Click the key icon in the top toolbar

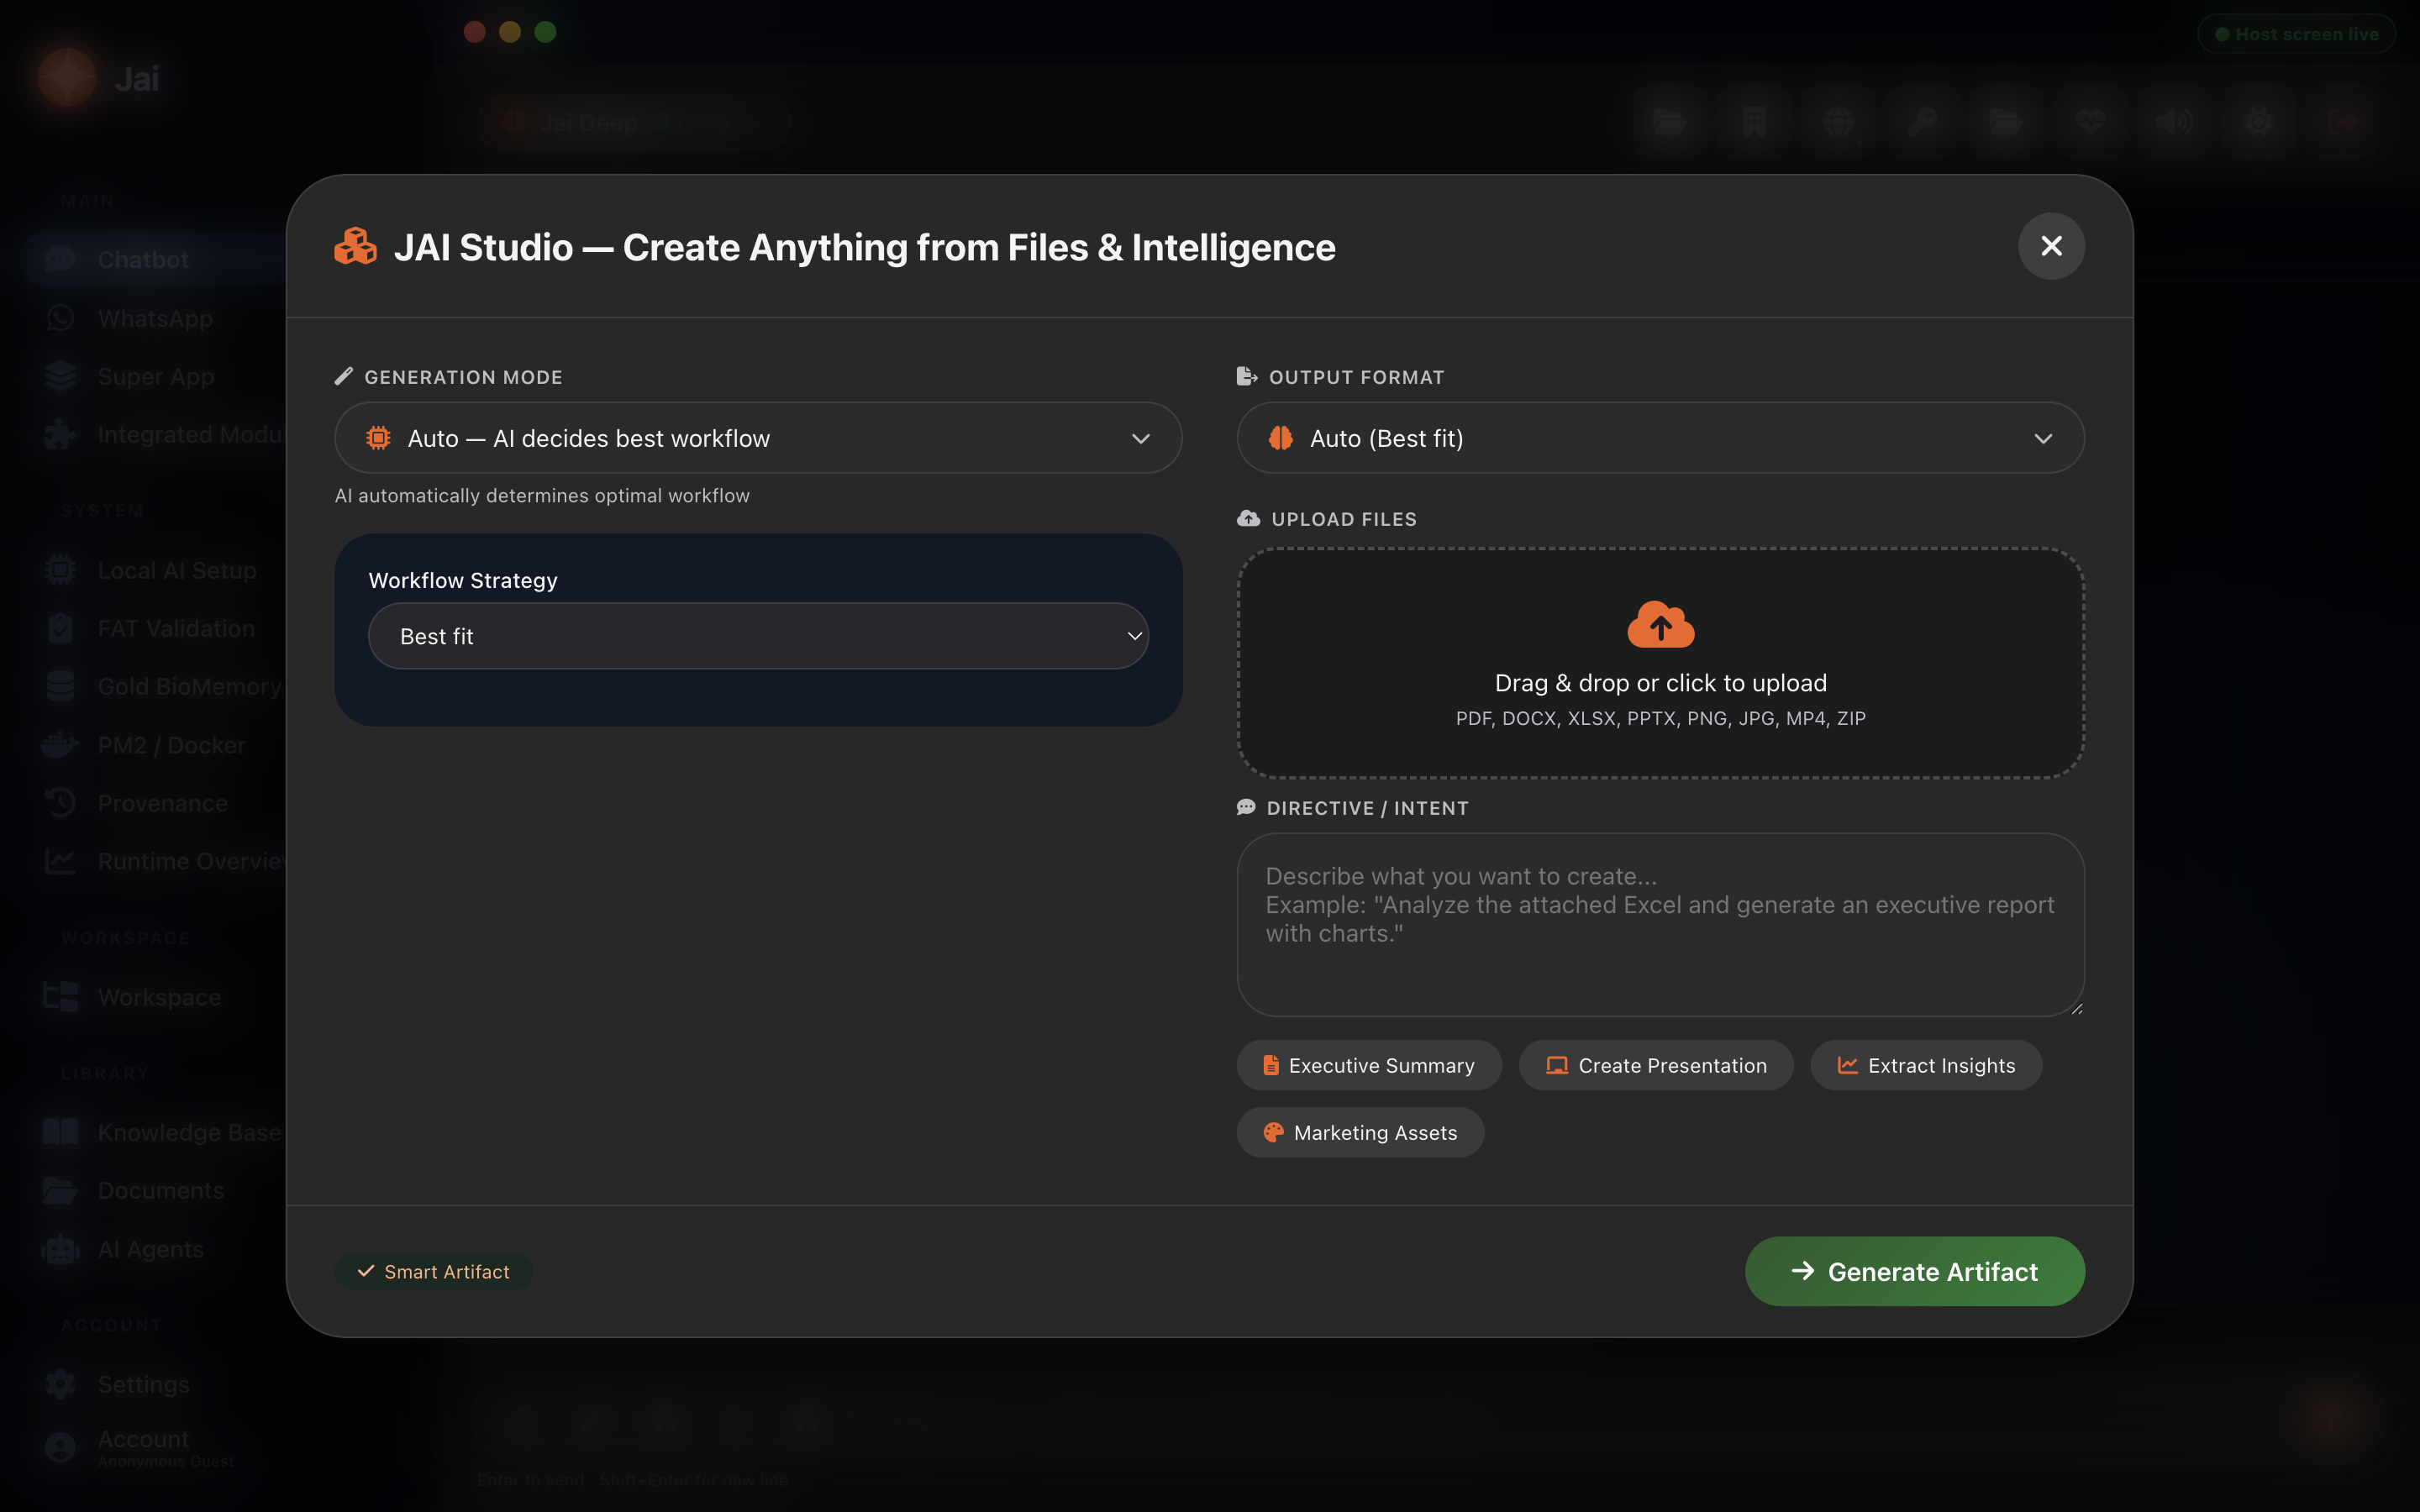(1922, 122)
